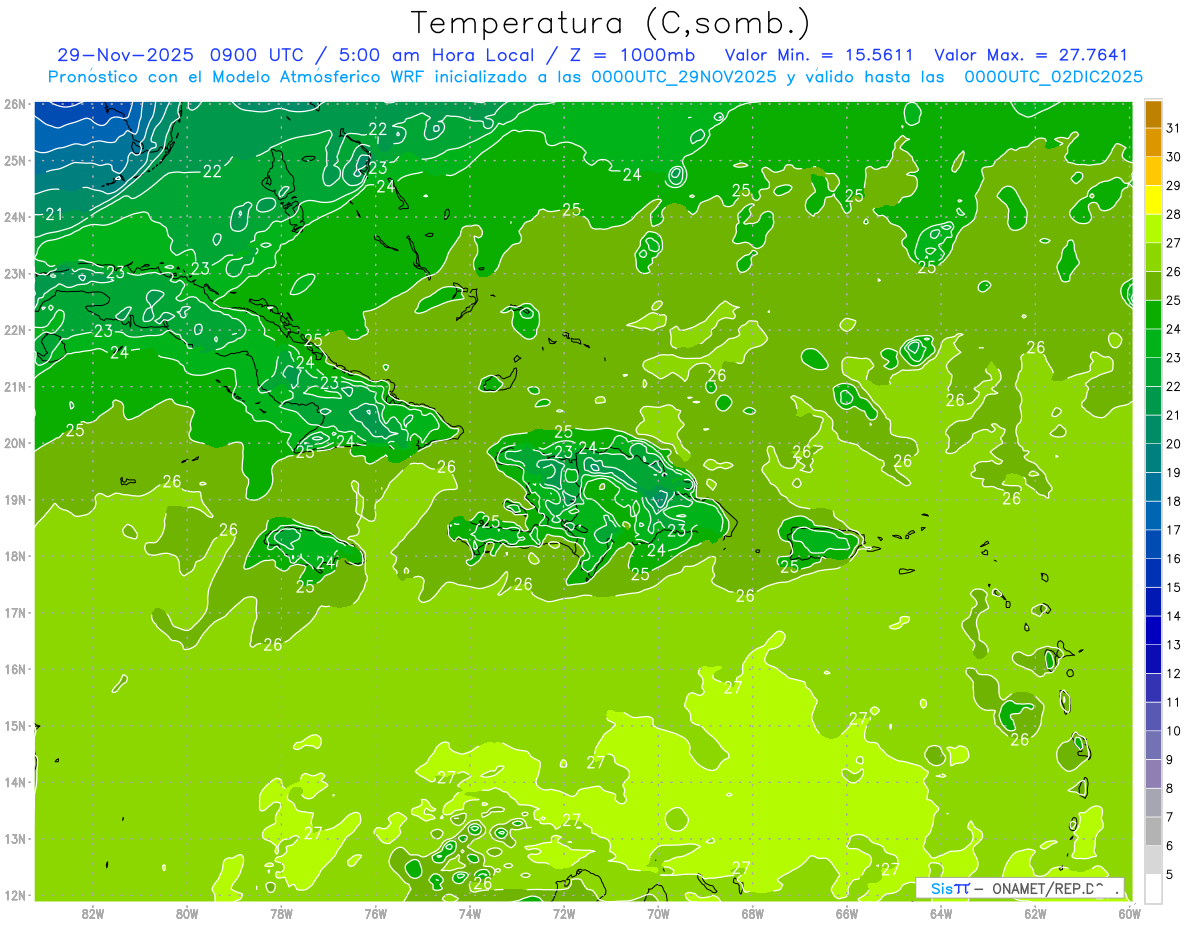The width and height of the screenshot is (1200, 927).
Task: Click the color bar legend value 12
Action: (1174, 673)
